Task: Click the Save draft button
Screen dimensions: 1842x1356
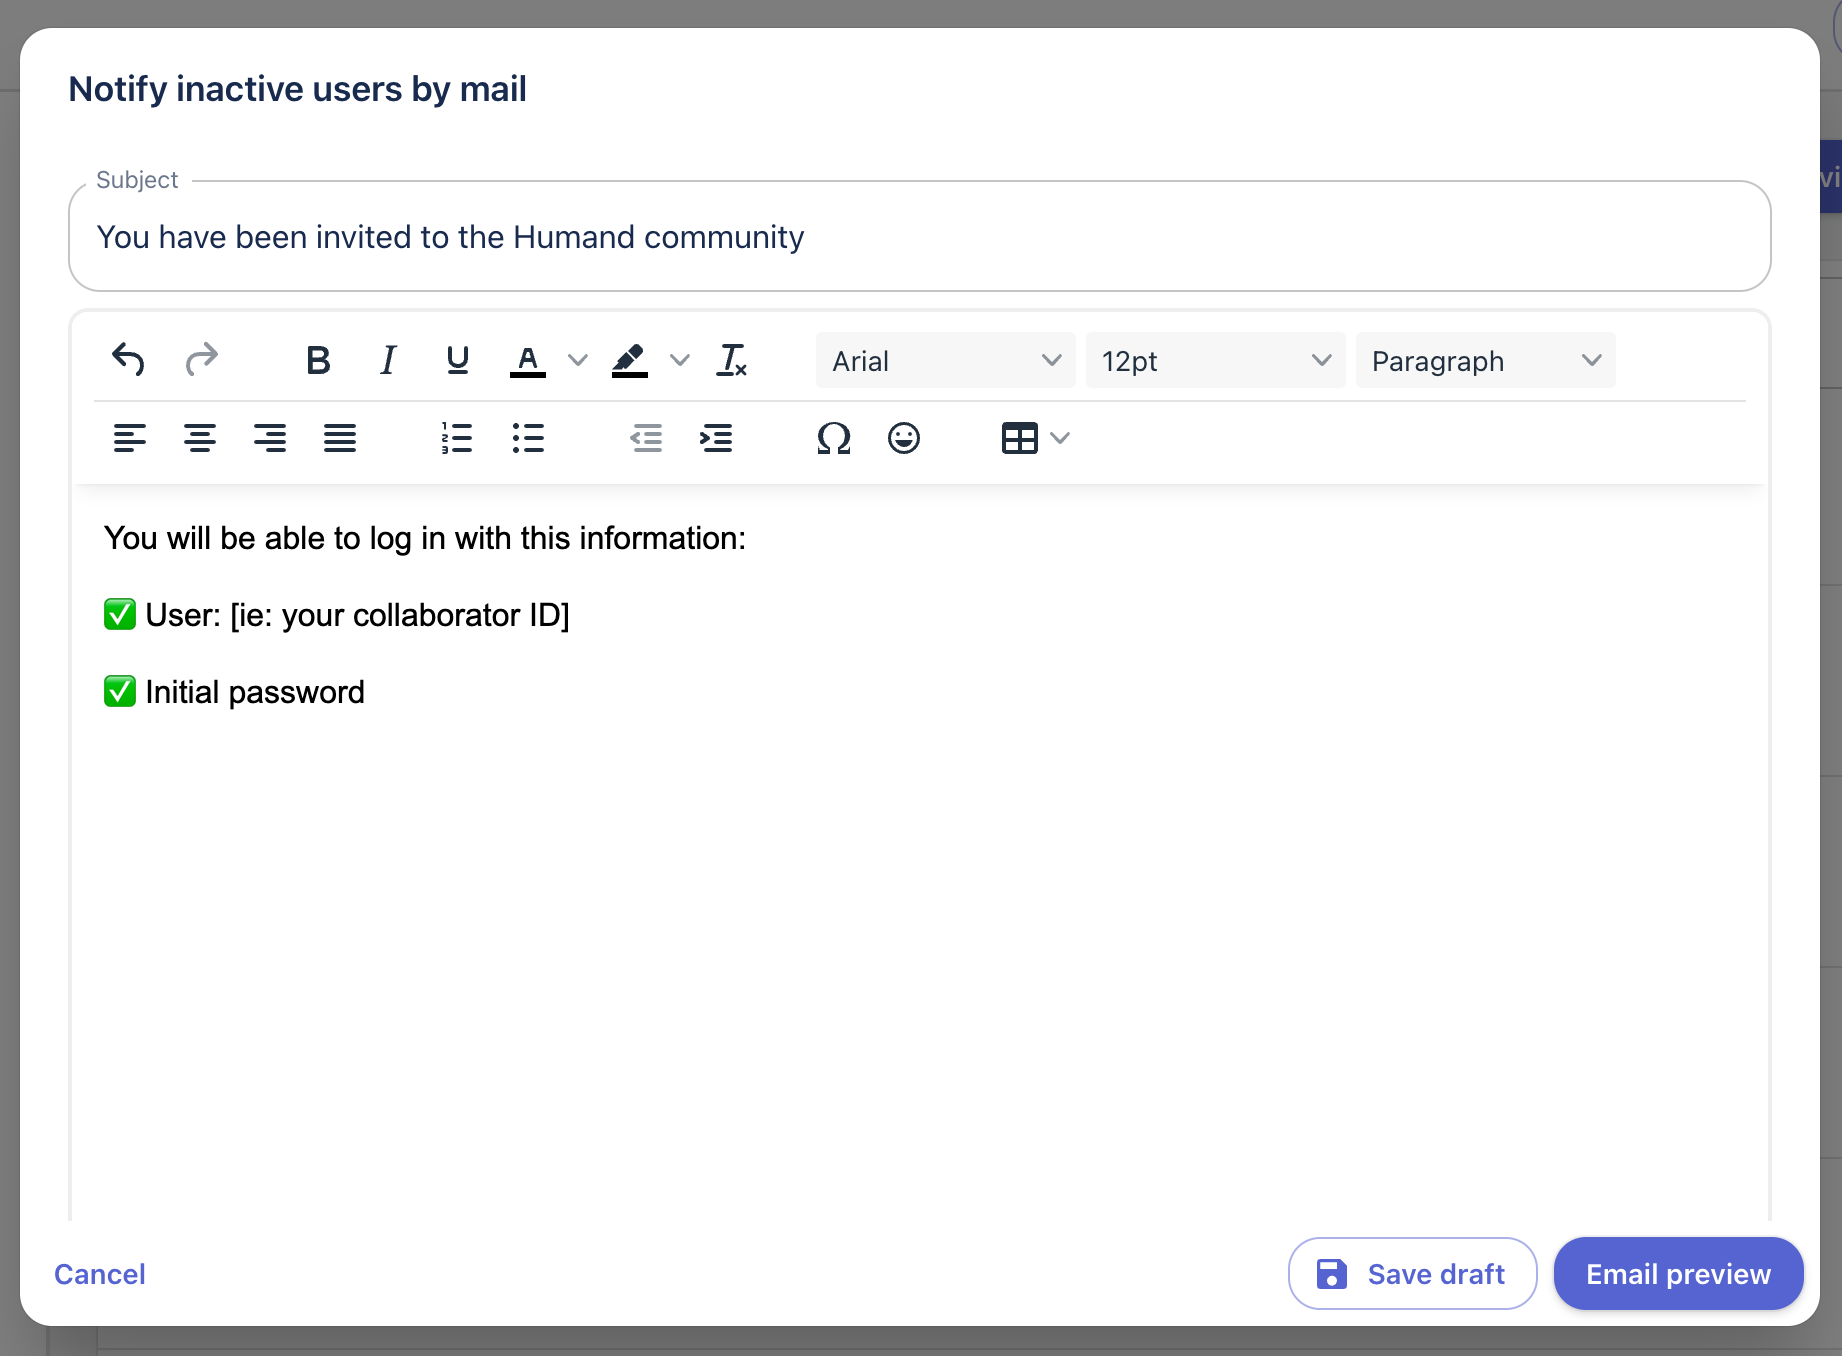Action: coord(1412,1274)
